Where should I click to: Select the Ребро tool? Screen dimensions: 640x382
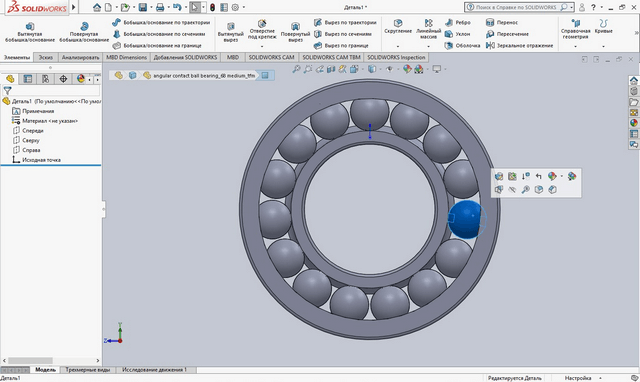(x=458, y=22)
